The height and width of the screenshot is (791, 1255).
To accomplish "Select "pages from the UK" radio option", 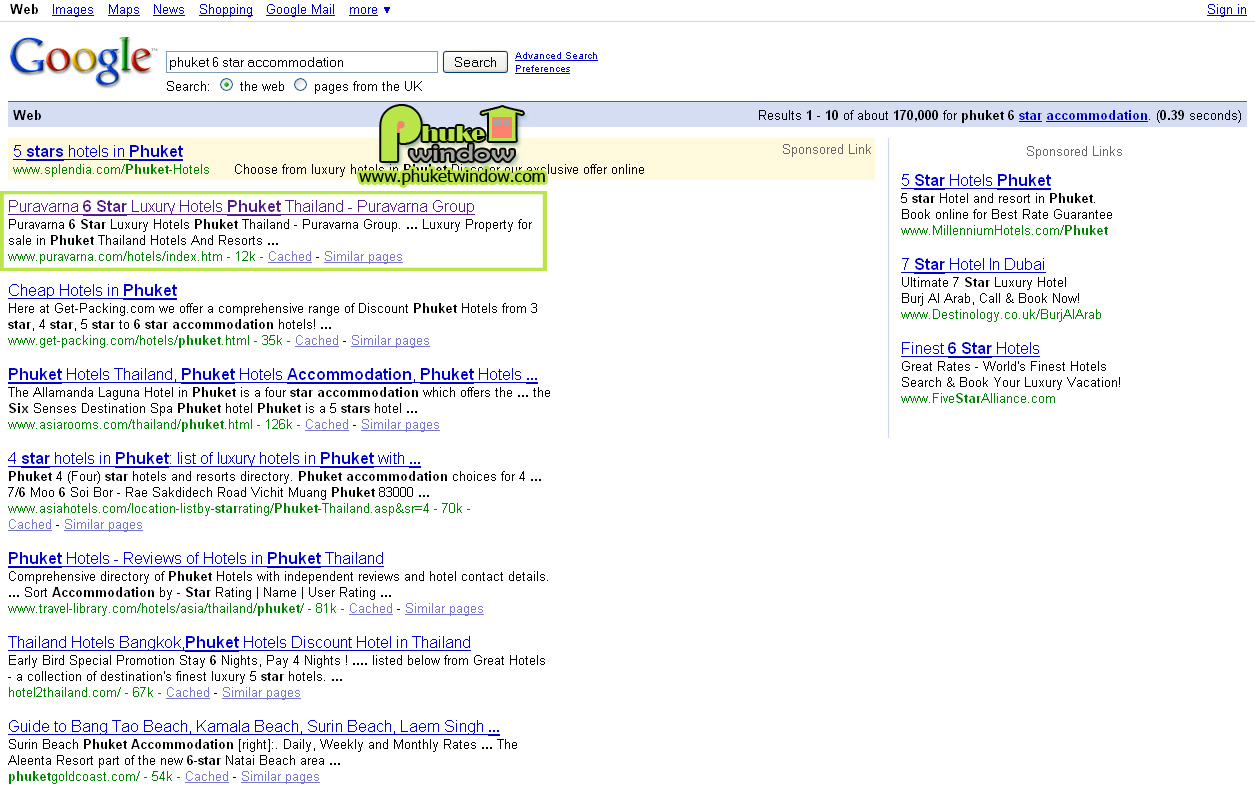I will pos(300,86).
